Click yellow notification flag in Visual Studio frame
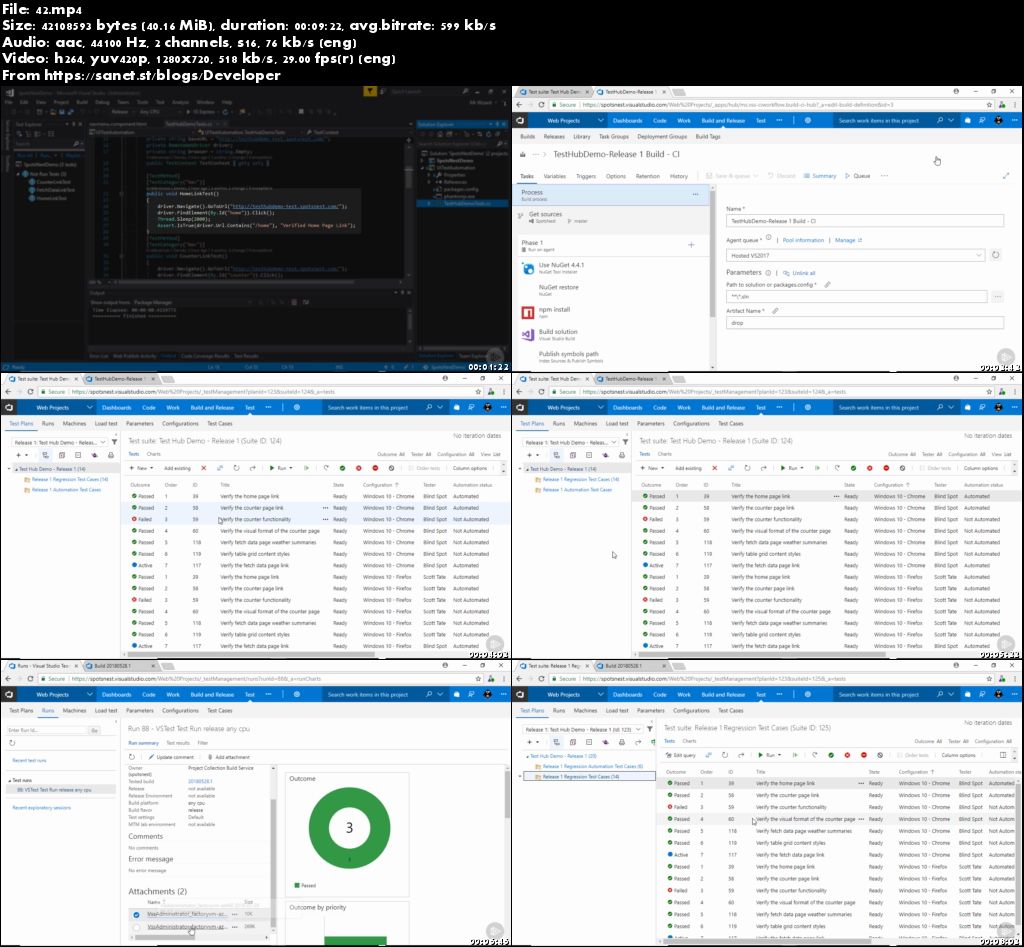Image resolution: width=1024 pixels, height=947 pixels. click(x=370, y=91)
